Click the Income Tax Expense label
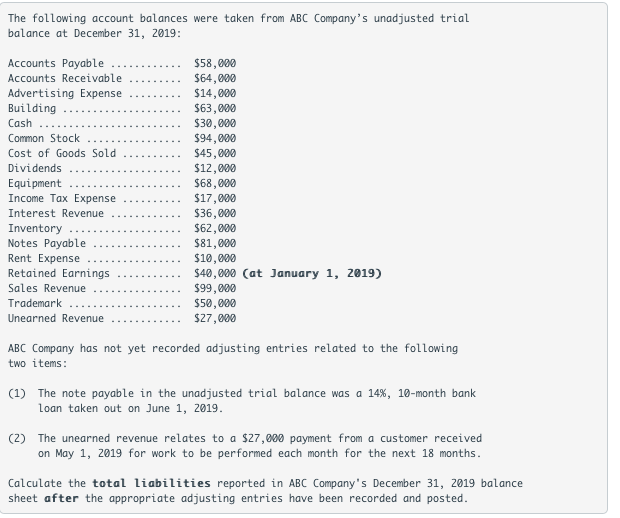620x518 pixels. tap(61, 198)
